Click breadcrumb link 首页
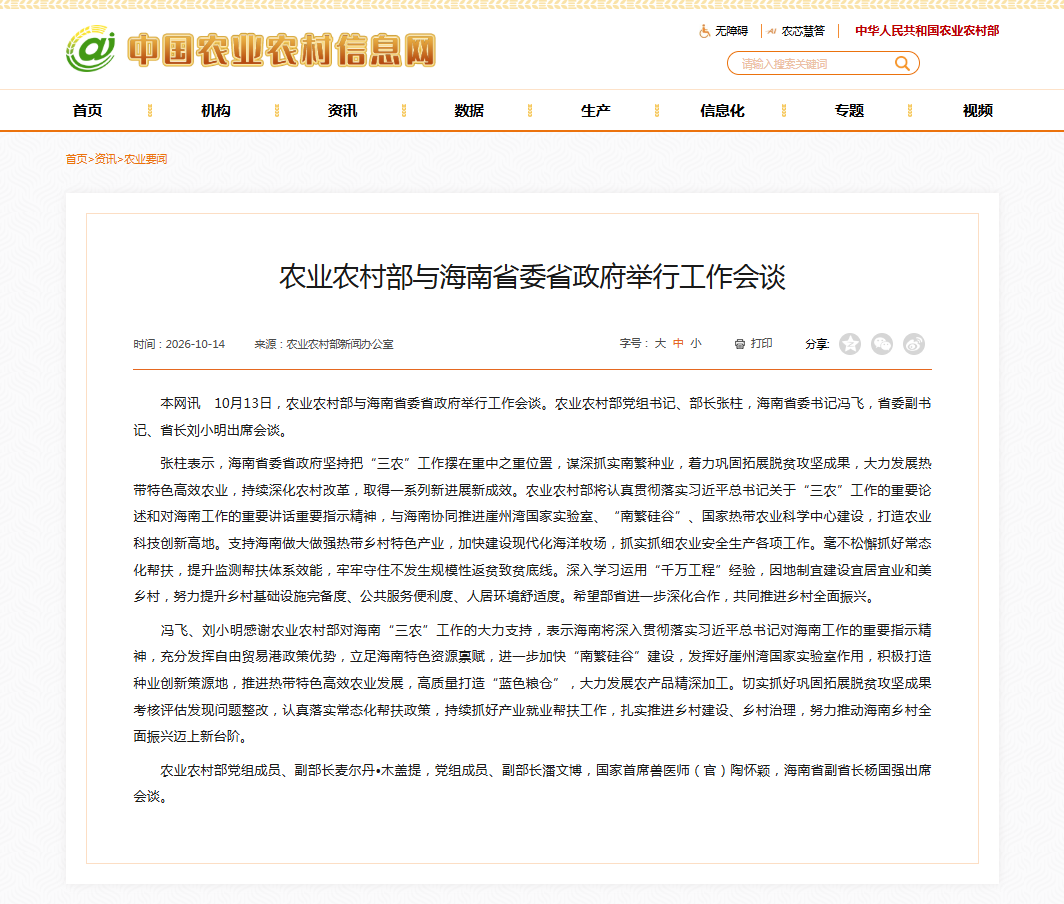This screenshot has height=904, width=1064. (76, 159)
